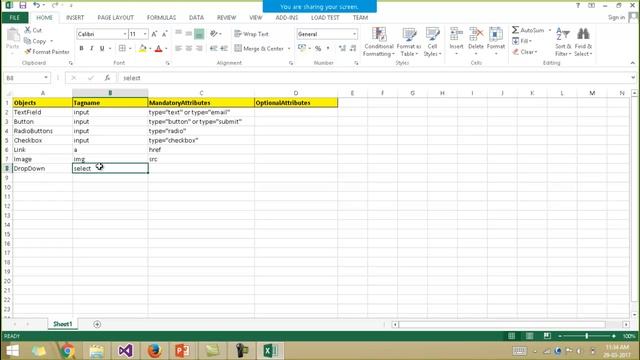
Task: Click the Format Painter brush
Action: point(47,52)
